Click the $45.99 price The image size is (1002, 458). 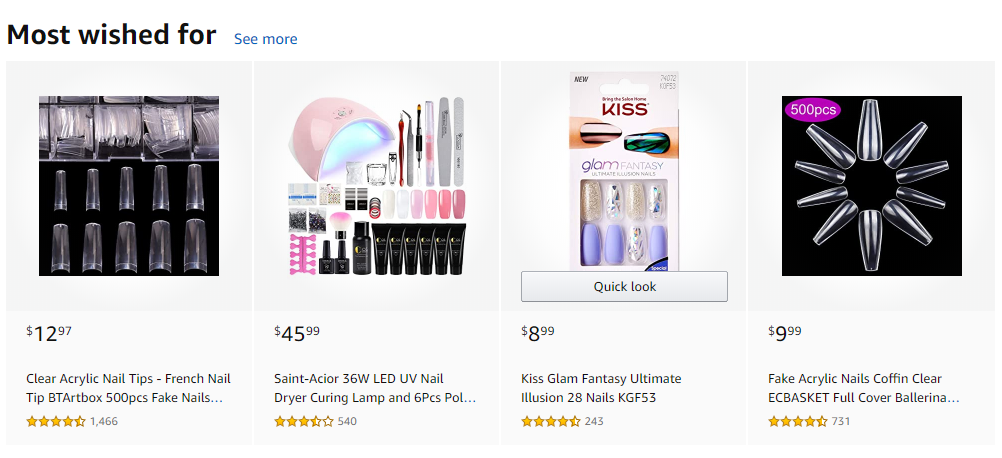tap(297, 334)
